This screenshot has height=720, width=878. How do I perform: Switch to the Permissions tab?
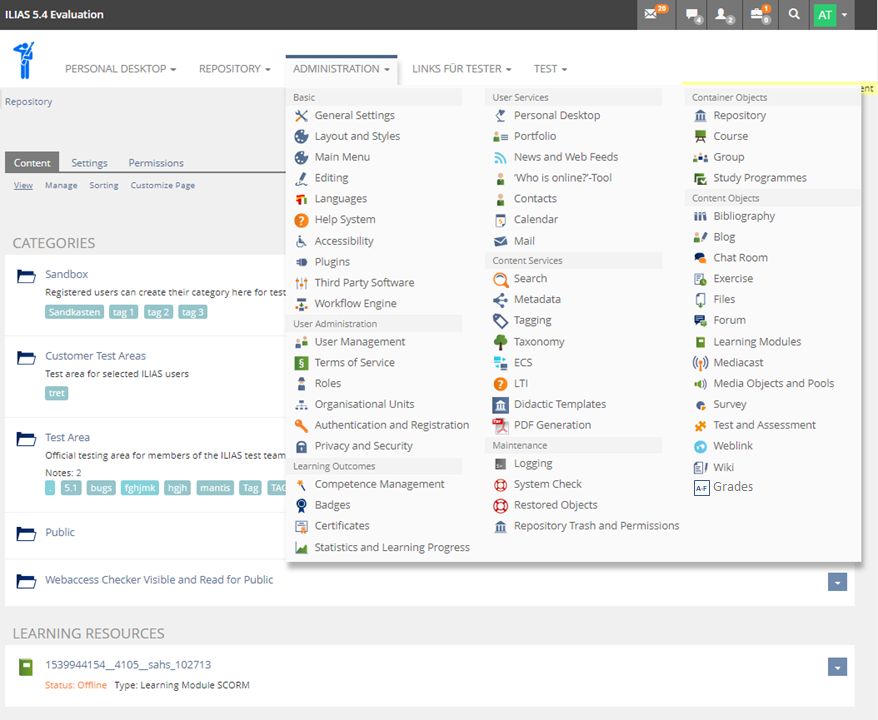click(156, 163)
